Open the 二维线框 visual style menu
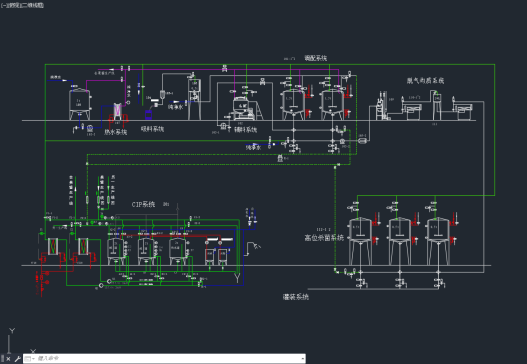 [x=32, y=5]
